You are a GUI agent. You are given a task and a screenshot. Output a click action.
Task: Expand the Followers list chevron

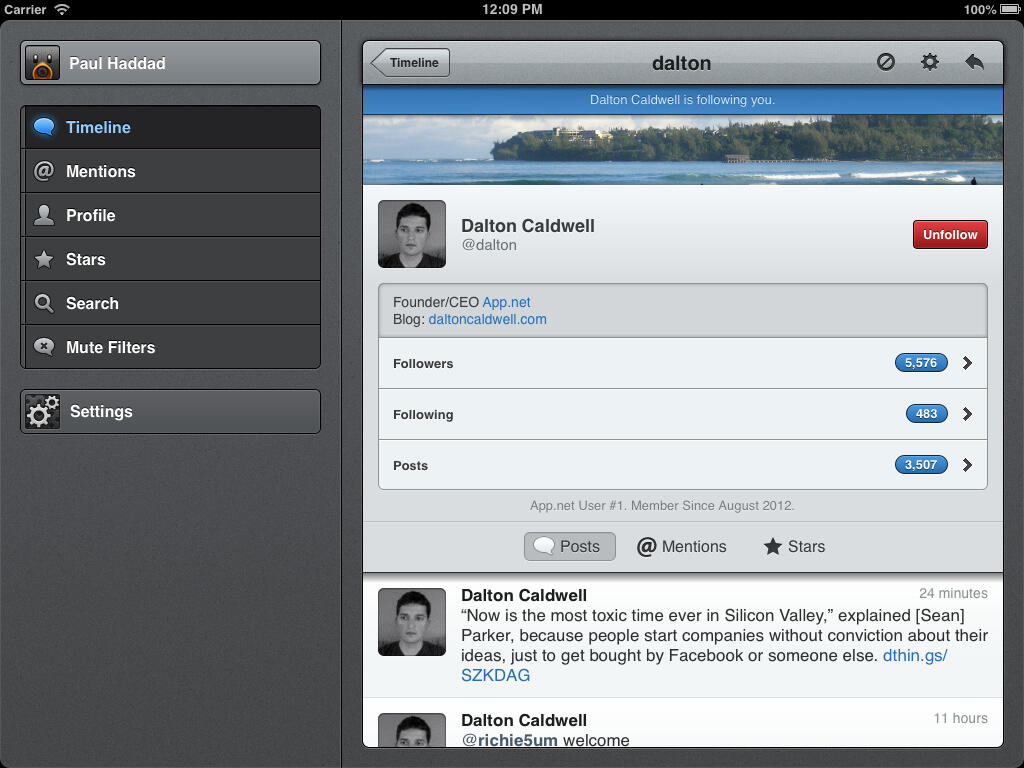click(x=968, y=363)
